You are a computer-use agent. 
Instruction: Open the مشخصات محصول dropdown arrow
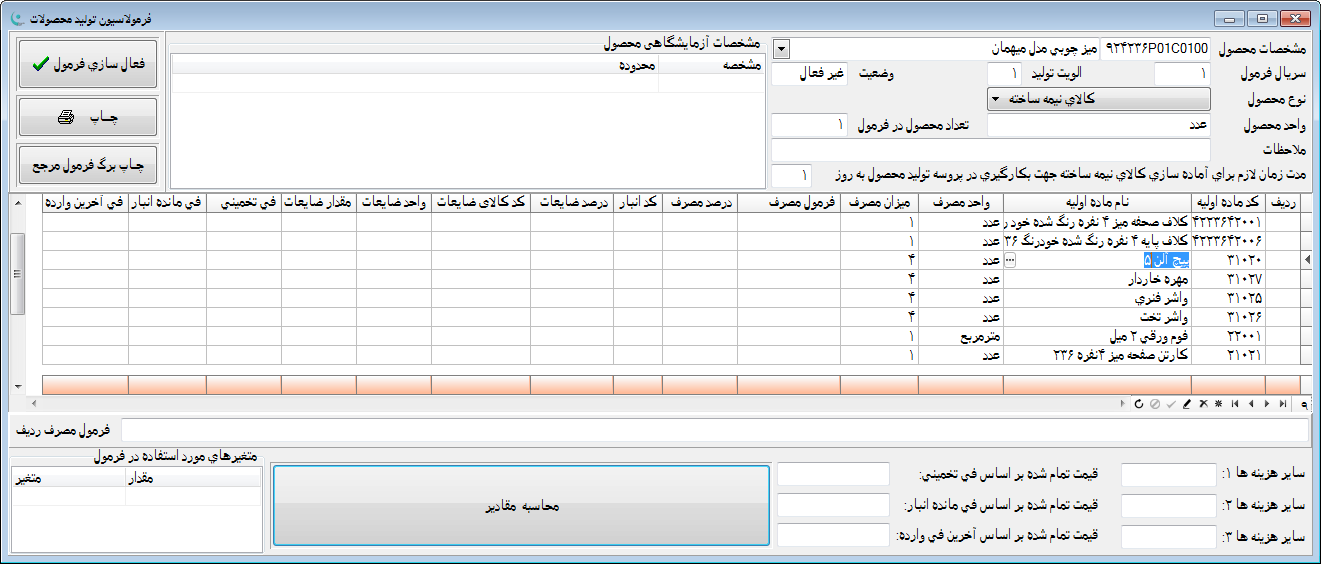[x=781, y=48]
